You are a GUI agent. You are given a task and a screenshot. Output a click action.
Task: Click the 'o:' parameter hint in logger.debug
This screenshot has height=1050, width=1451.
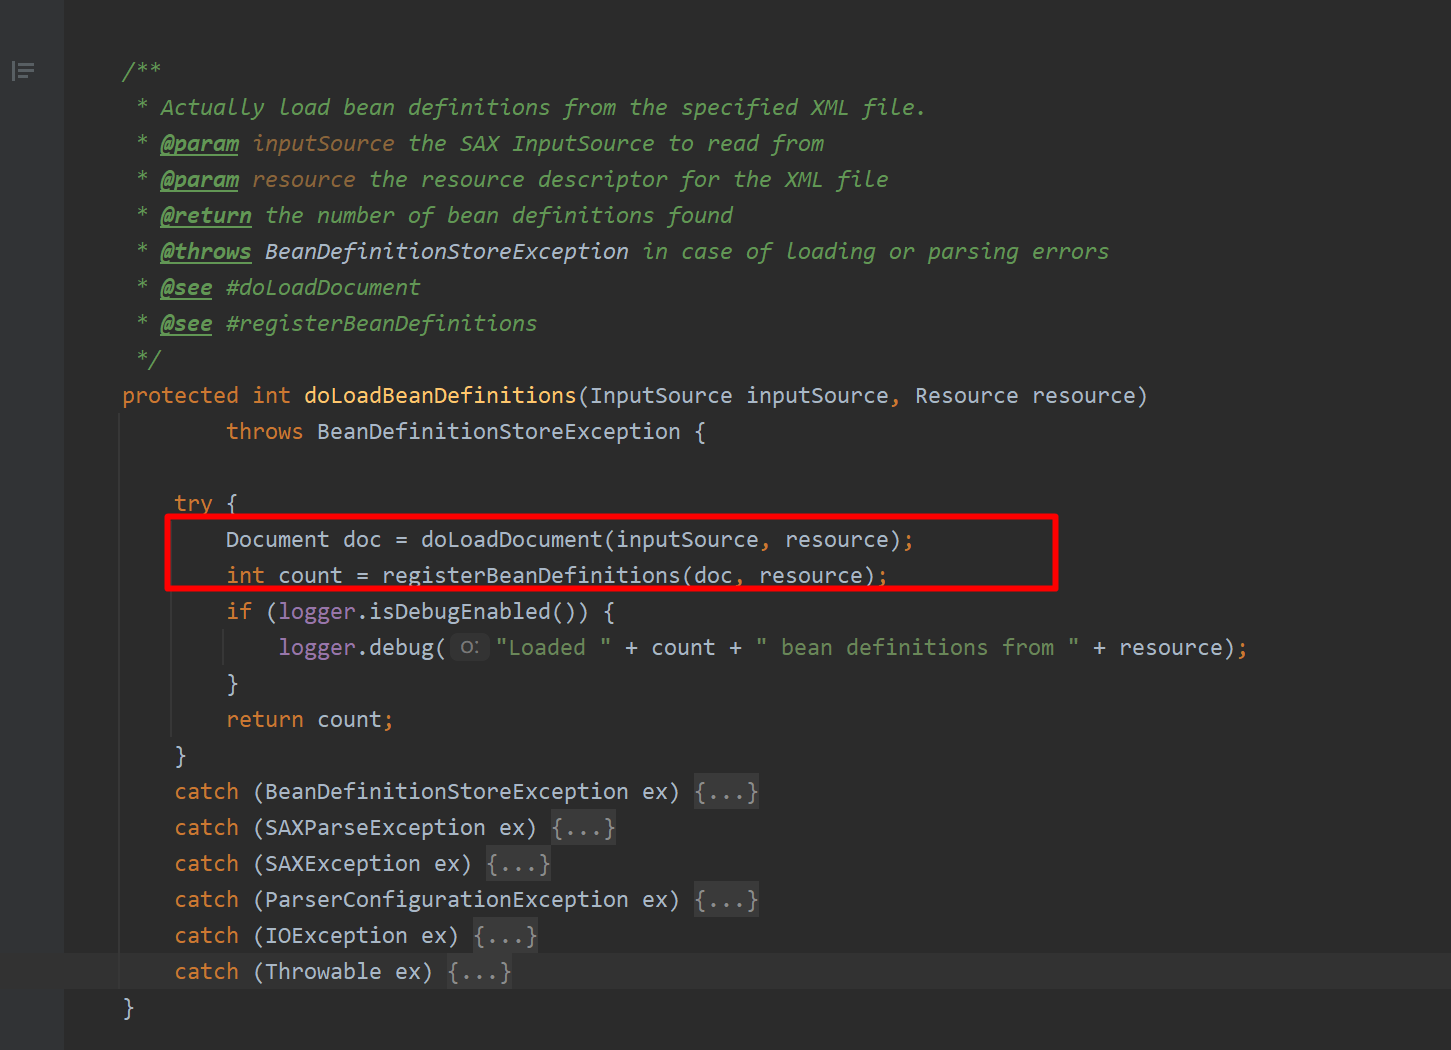(469, 648)
